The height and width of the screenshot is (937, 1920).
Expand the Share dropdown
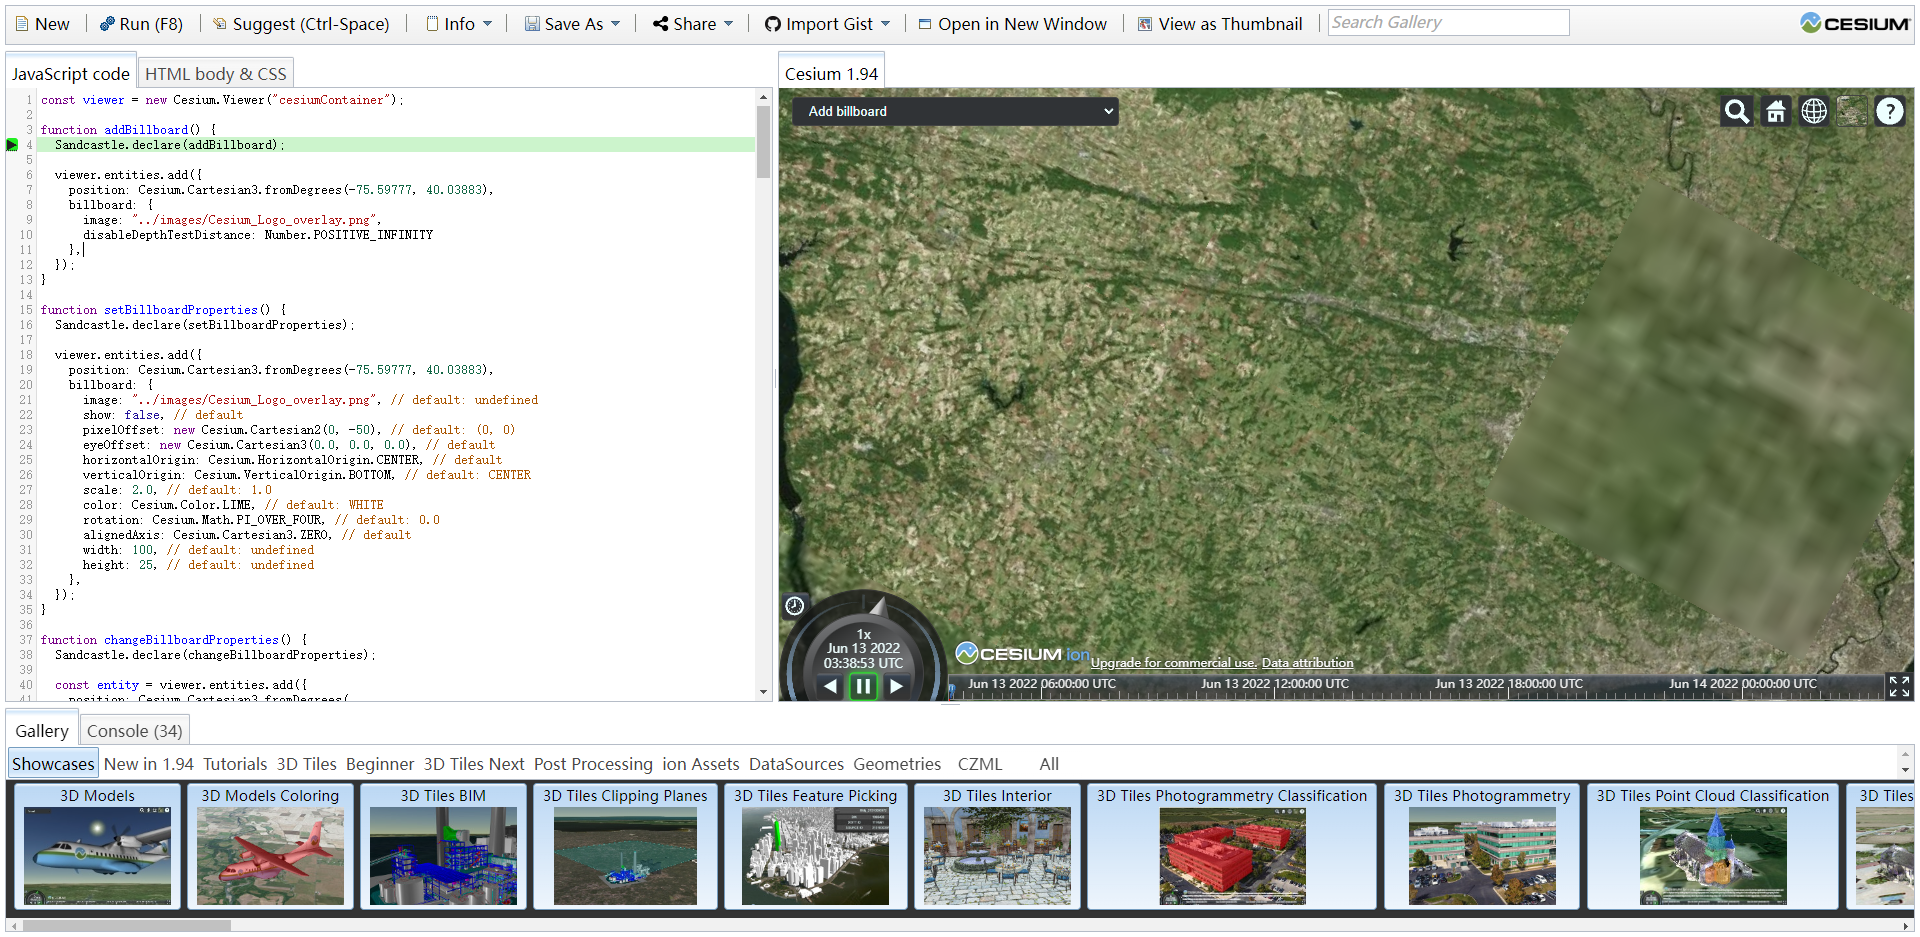pos(693,24)
